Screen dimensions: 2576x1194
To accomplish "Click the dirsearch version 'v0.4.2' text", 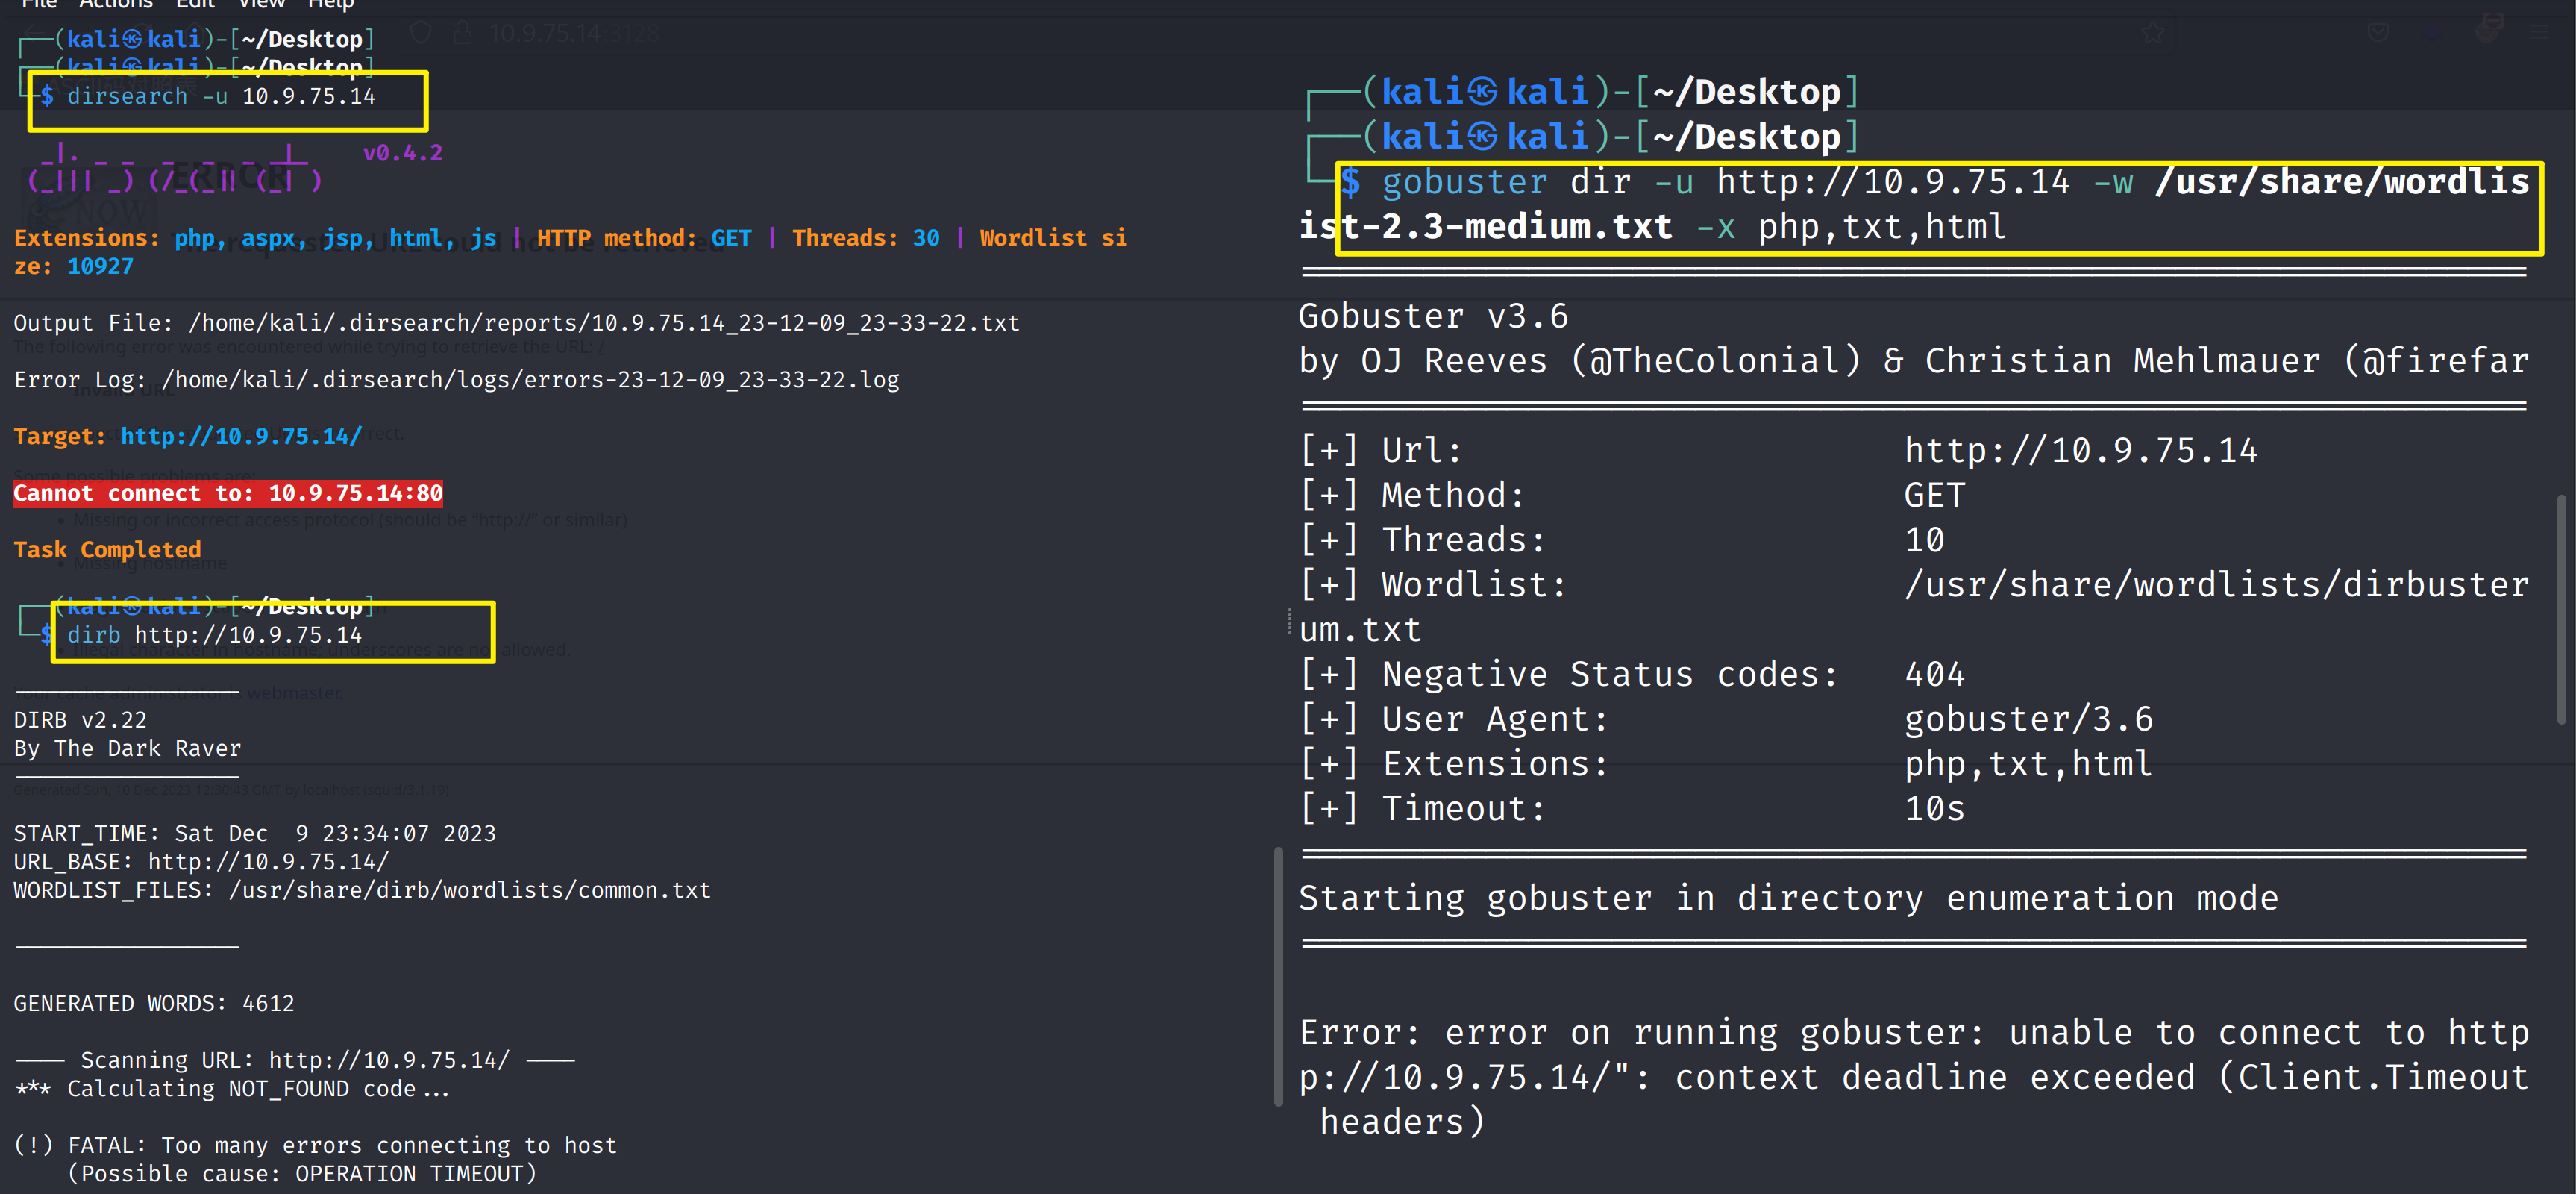I will [x=402, y=153].
